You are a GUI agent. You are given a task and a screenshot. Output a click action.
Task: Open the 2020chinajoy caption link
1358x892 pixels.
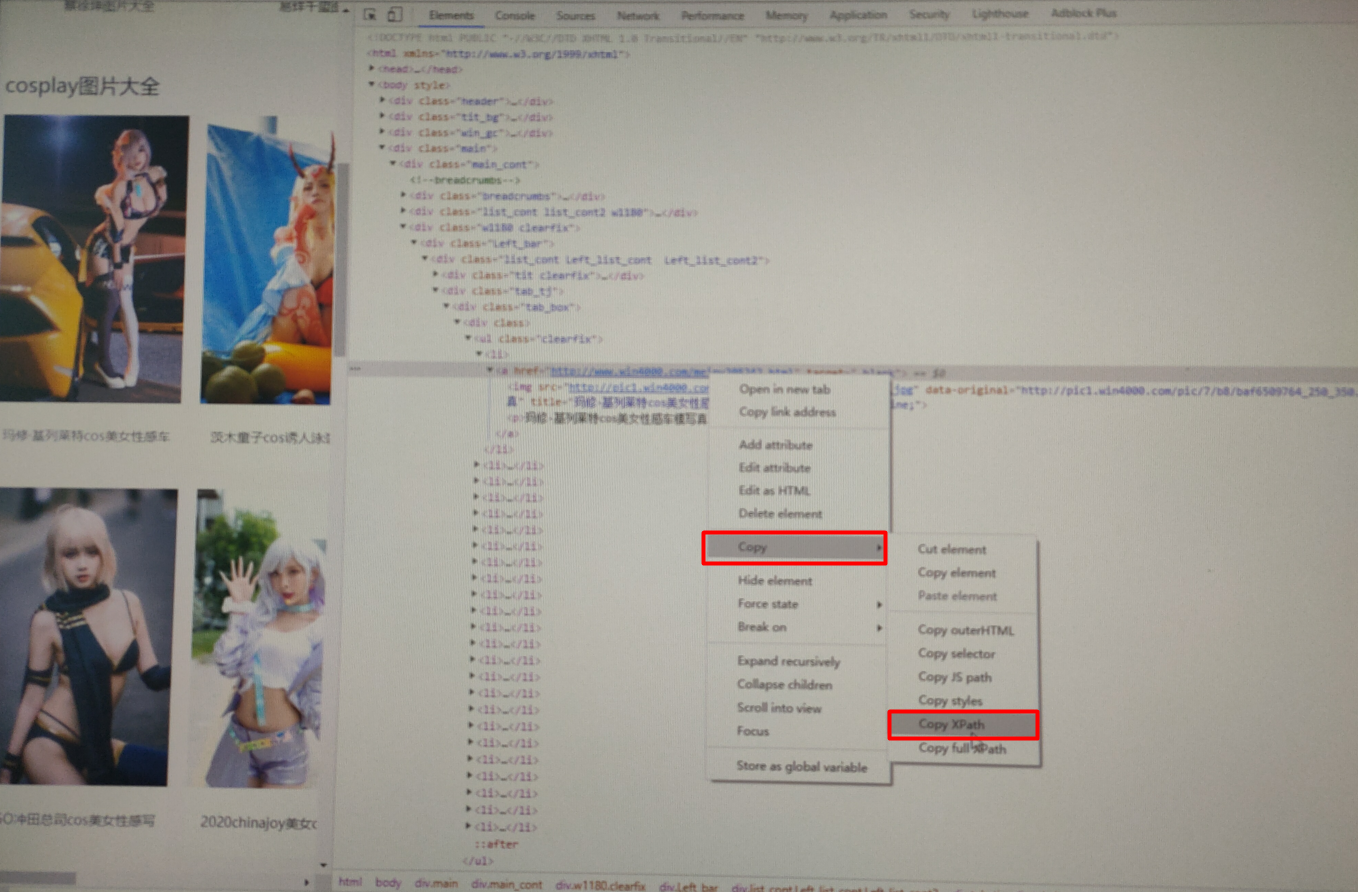pyautogui.click(x=258, y=822)
